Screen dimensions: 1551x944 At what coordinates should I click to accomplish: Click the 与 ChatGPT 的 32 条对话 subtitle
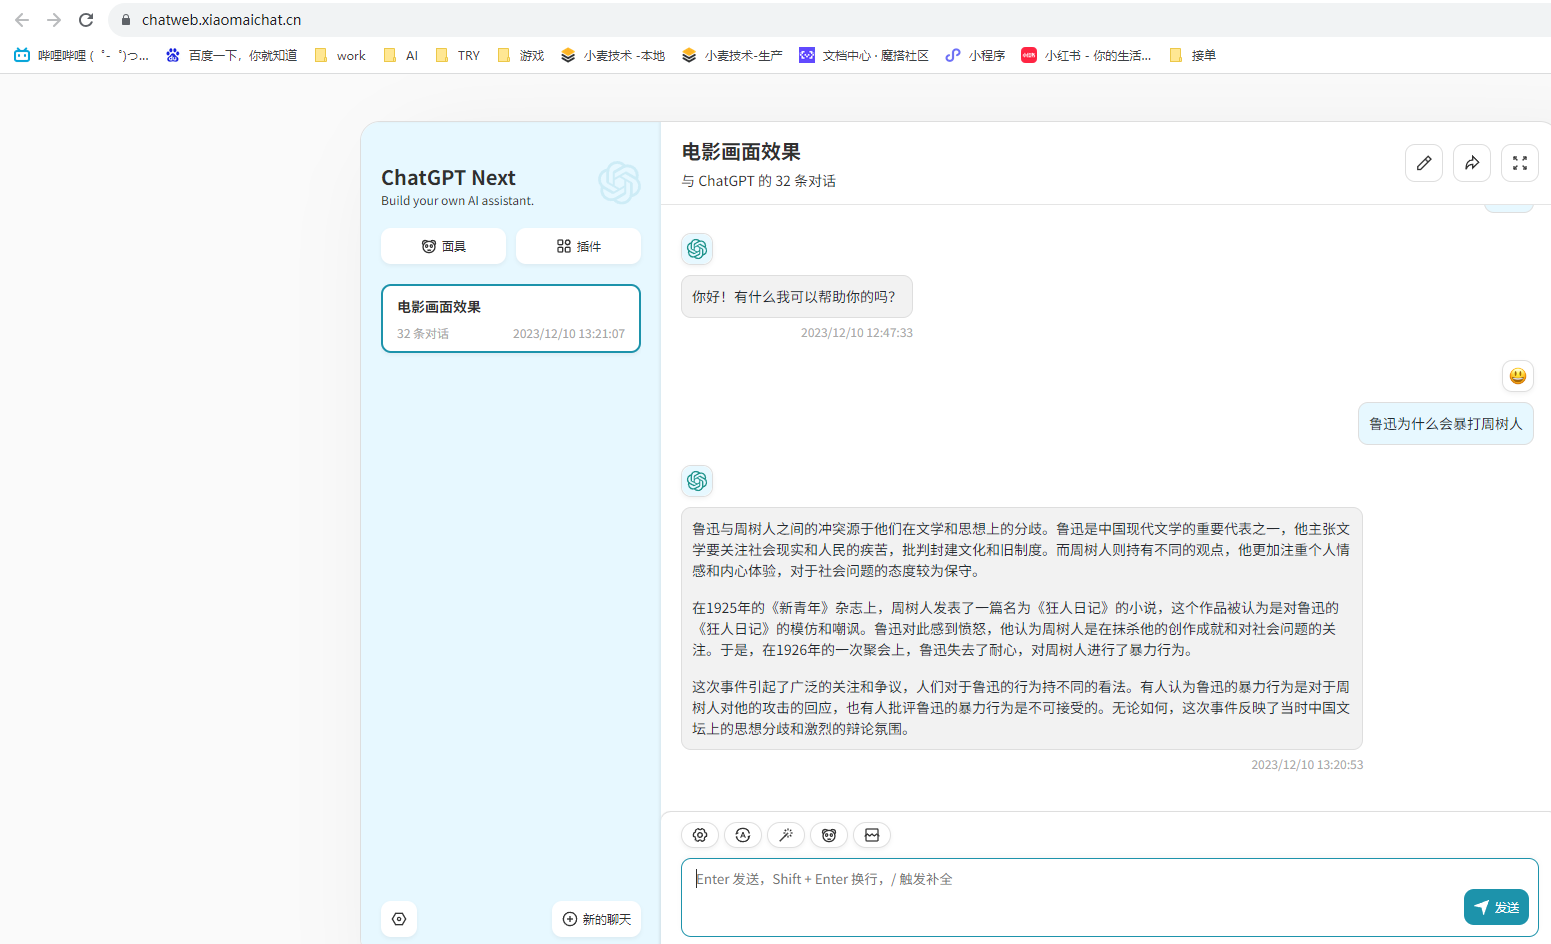coord(759,181)
